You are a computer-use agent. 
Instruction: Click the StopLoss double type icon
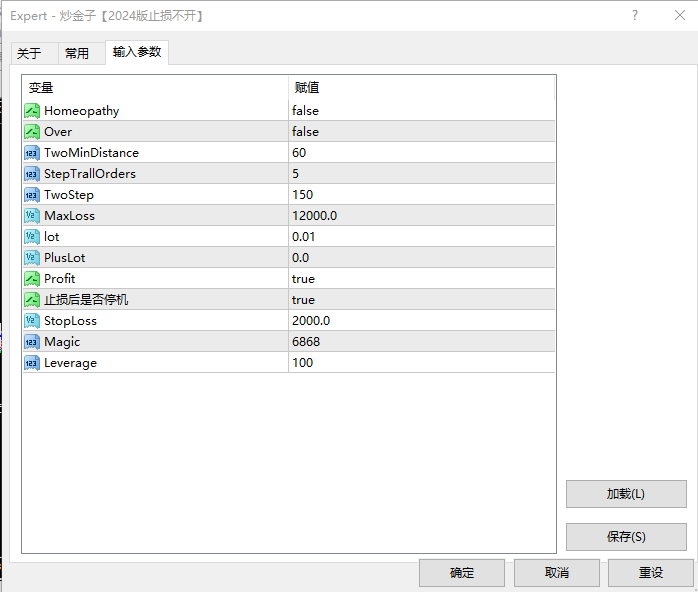pos(32,320)
